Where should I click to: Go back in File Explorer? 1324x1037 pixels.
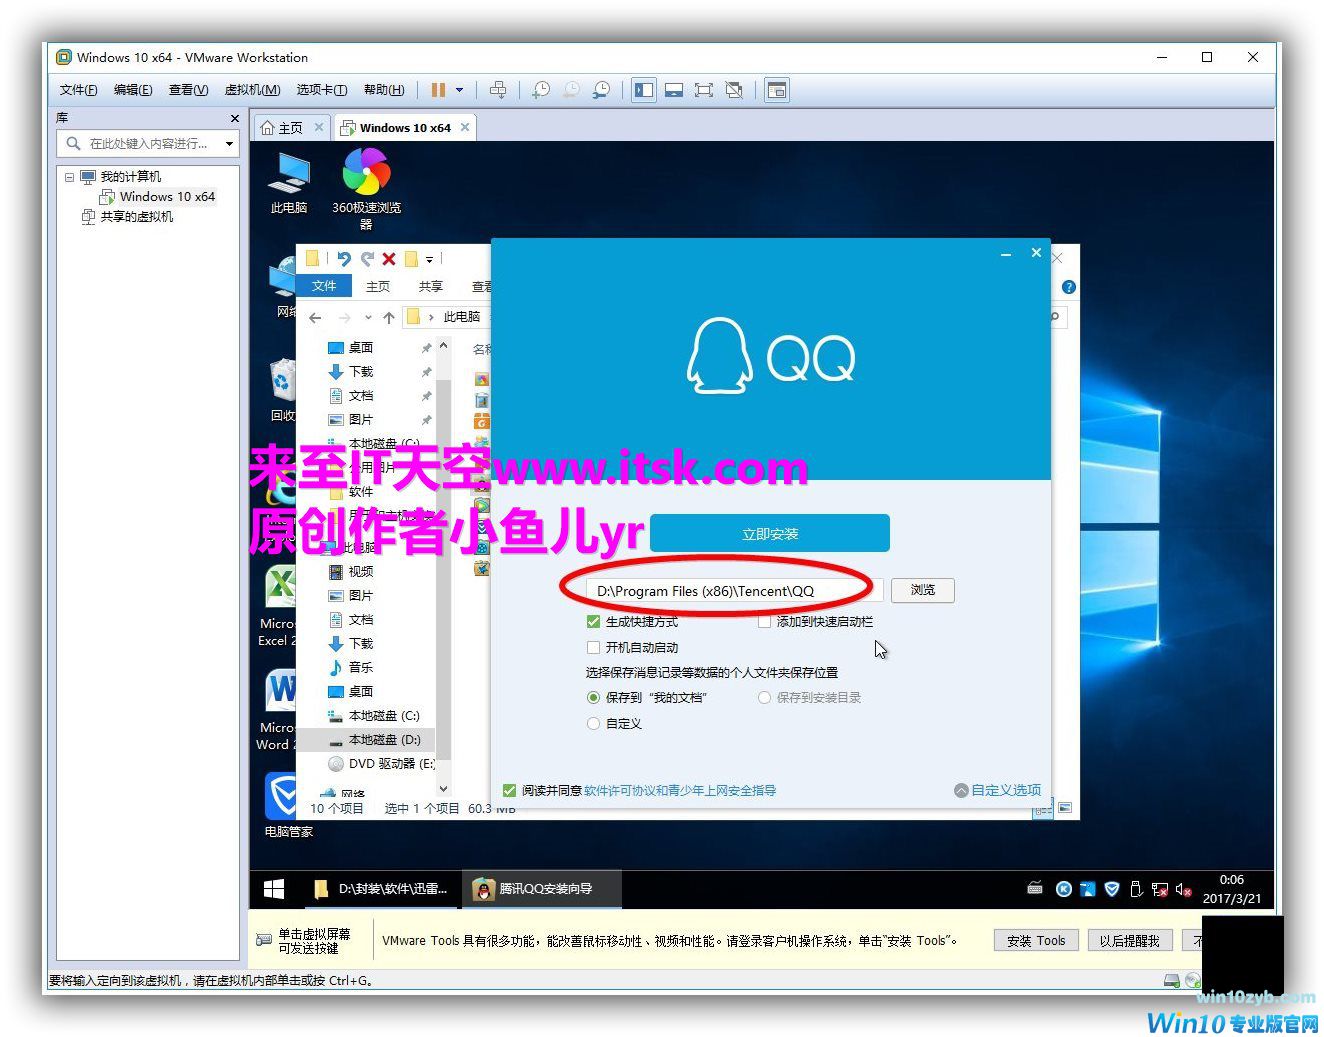[315, 318]
